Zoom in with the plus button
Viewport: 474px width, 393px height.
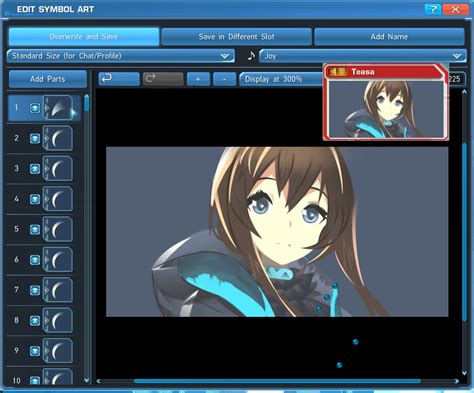pyautogui.click(x=198, y=79)
